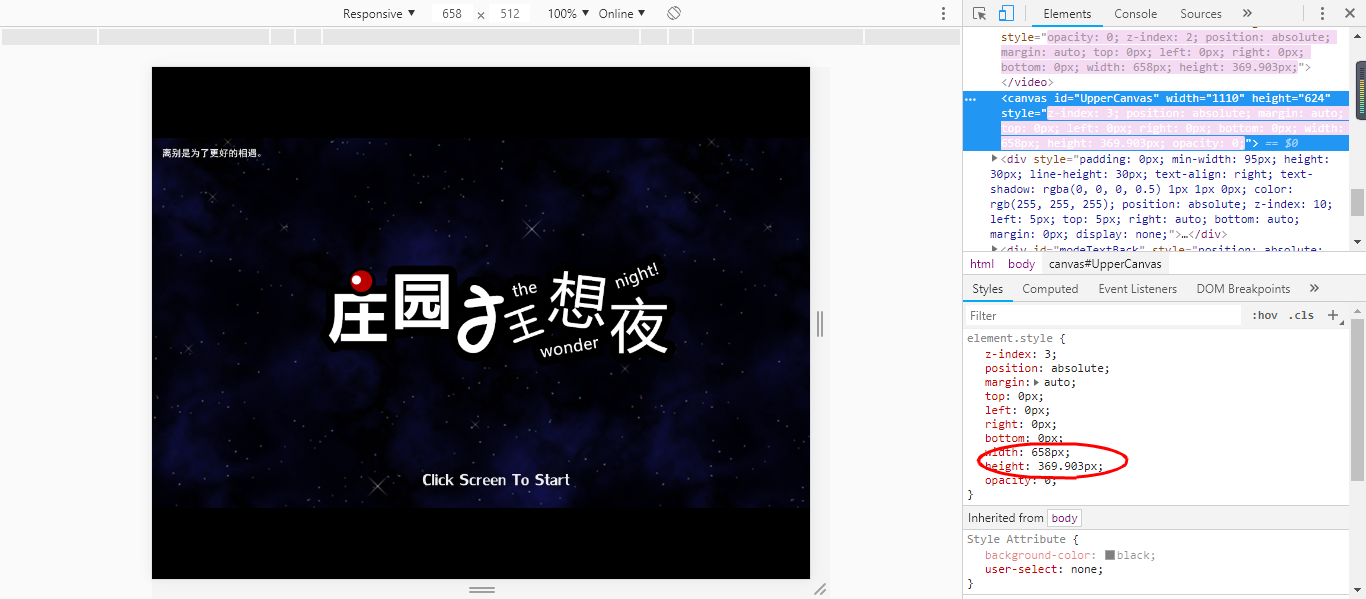Select the Styles sidebar tab

[987, 288]
